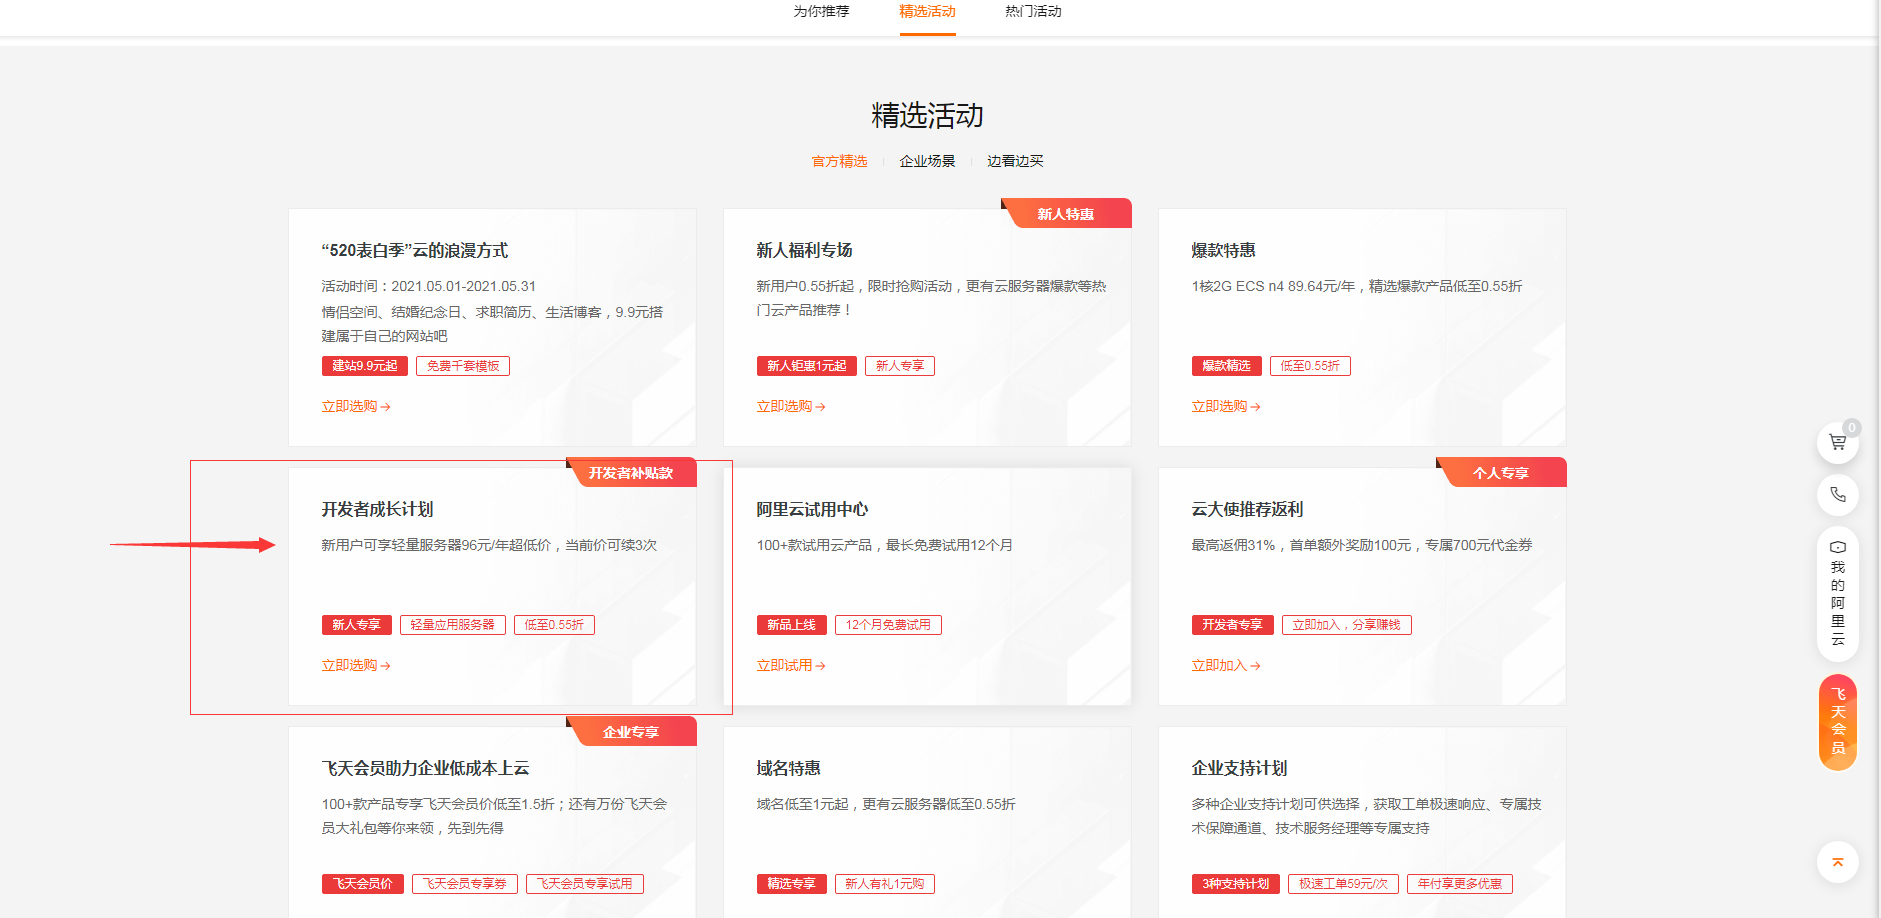This screenshot has height=918, width=1881.
Task: Click the 飞天会员价 tag
Action: tap(363, 884)
